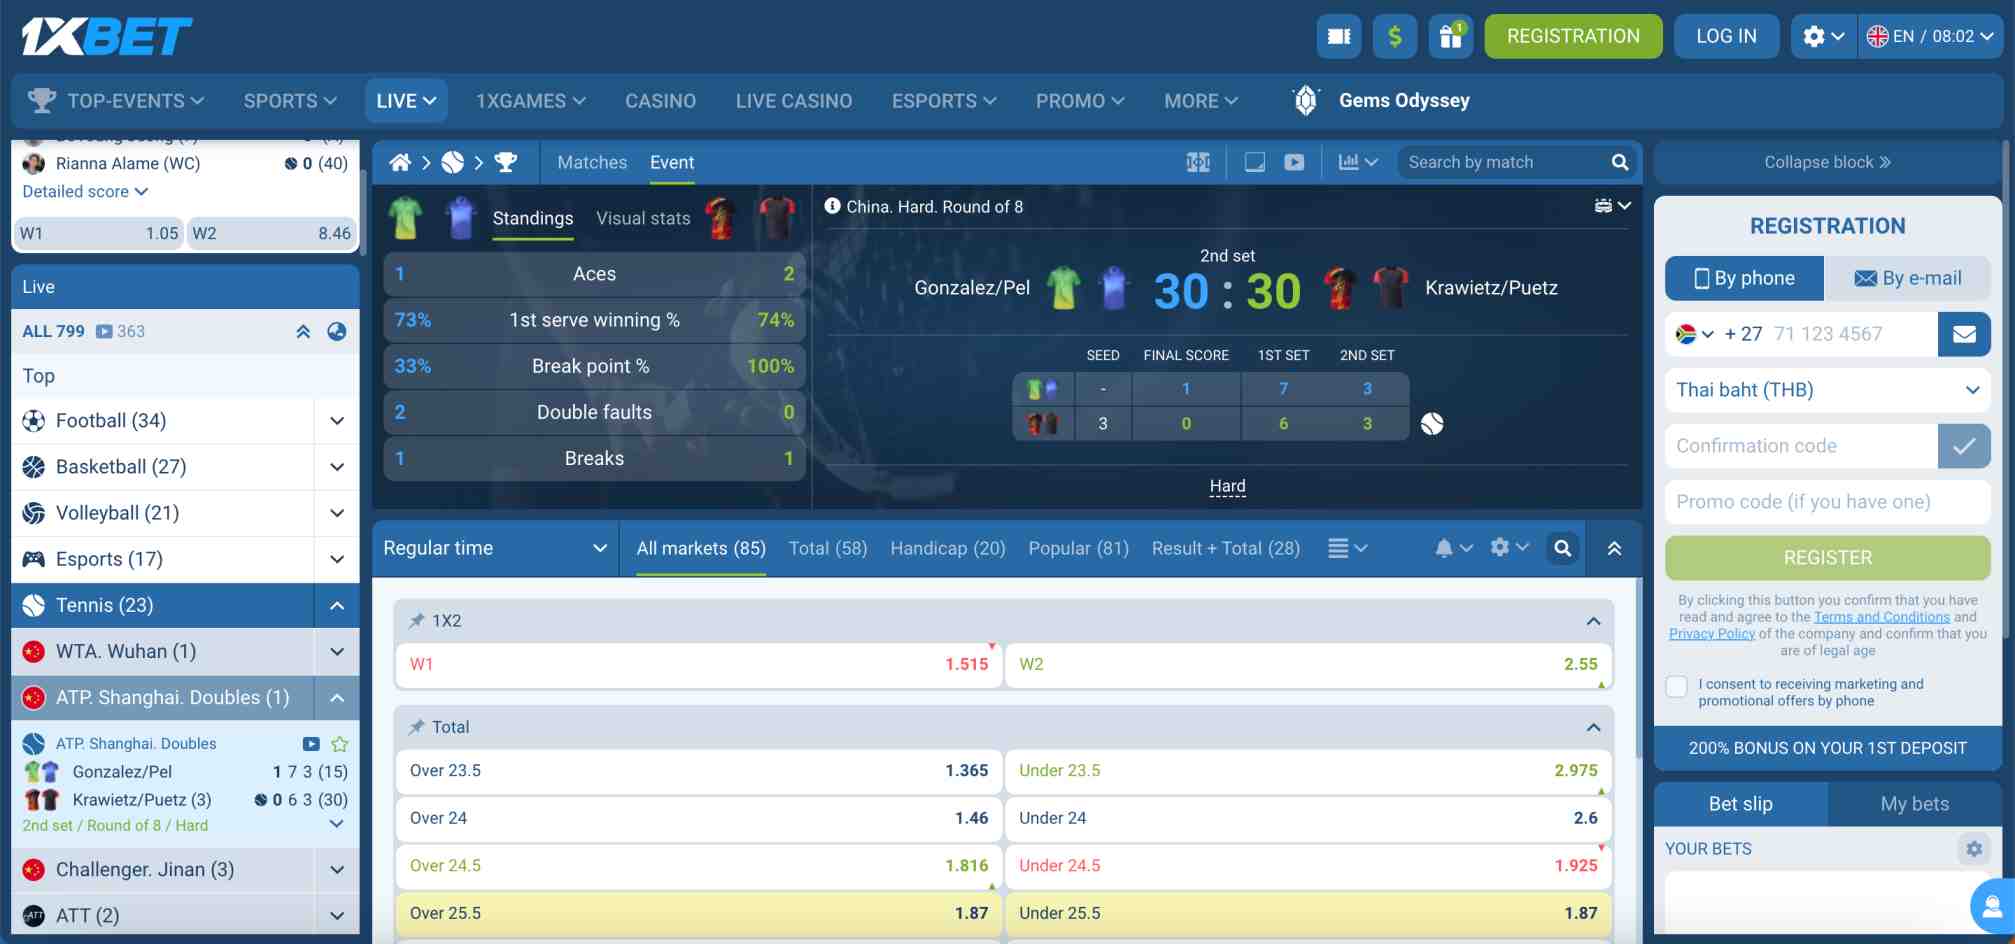
Task: Open the Terms and Conditions link
Action: click(1881, 616)
